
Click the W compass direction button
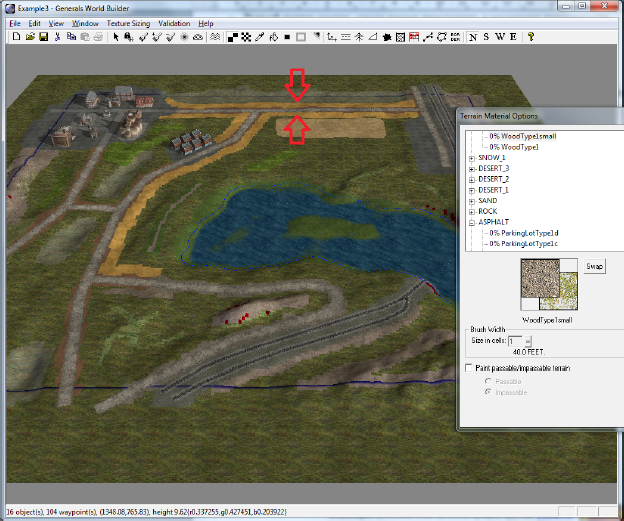click(500, 37)
